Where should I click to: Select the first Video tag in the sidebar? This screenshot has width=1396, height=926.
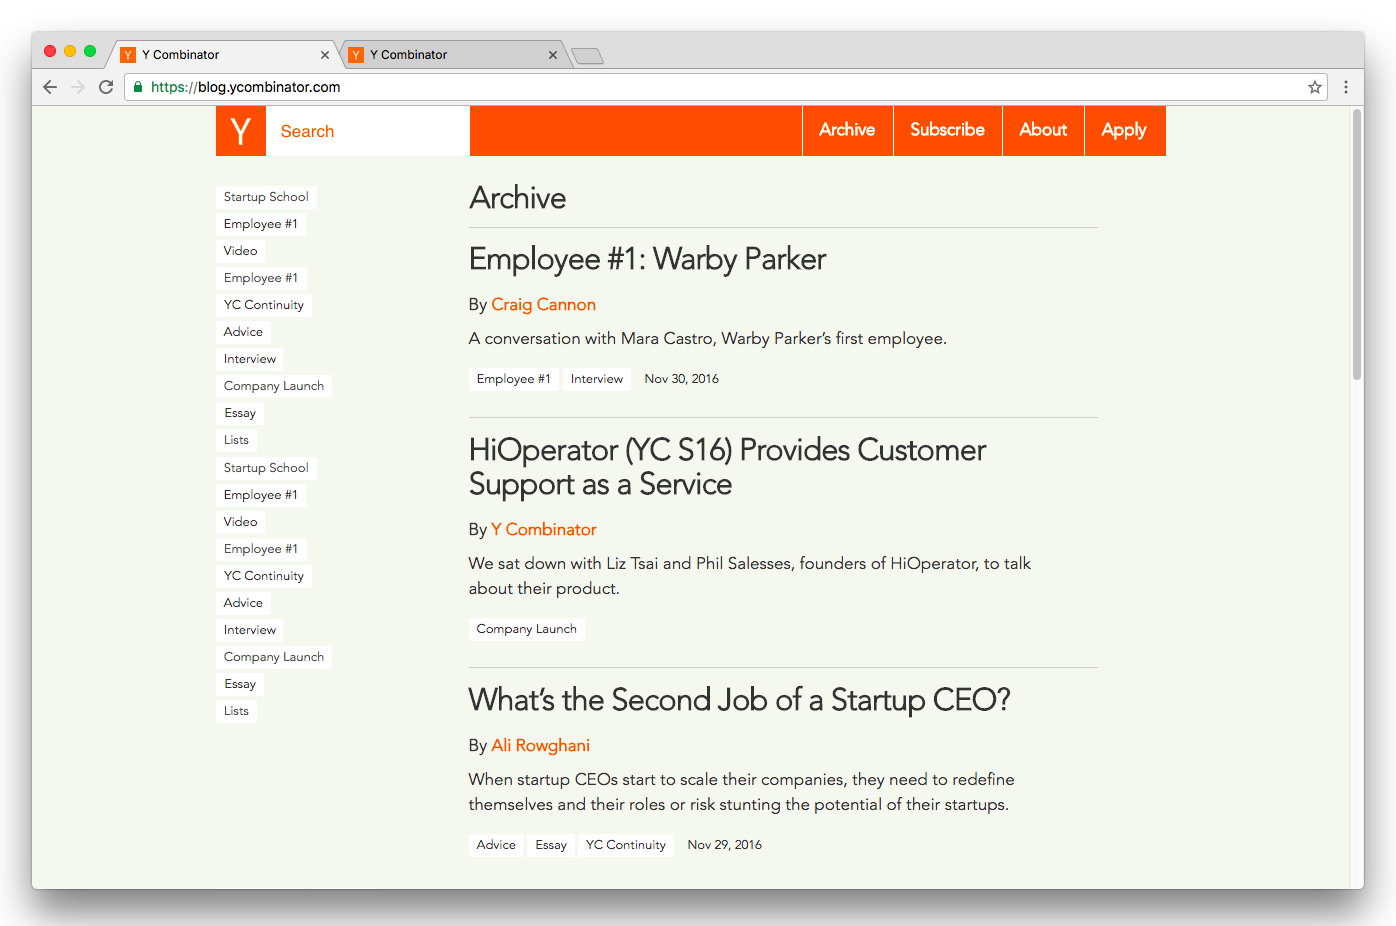[x=241, y=251]
